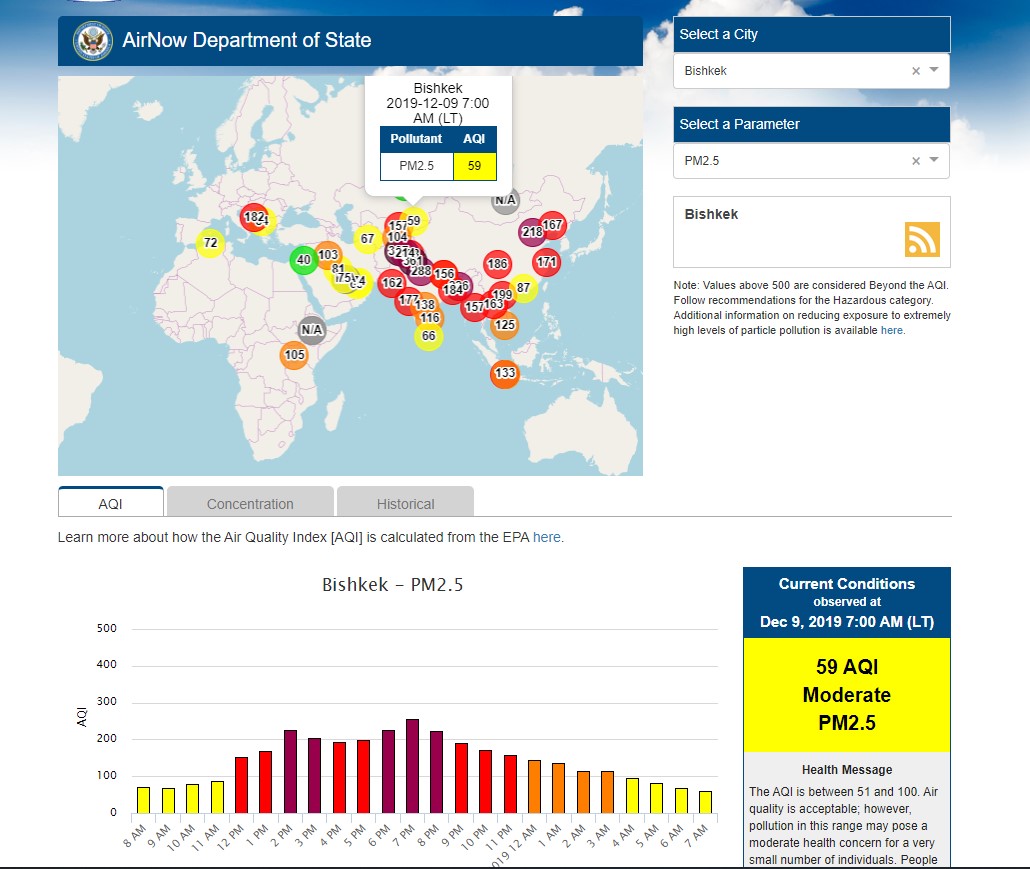The image size is (1030, 869).
Task: Click the orange RSS feed icon
Action: (921, 240)
